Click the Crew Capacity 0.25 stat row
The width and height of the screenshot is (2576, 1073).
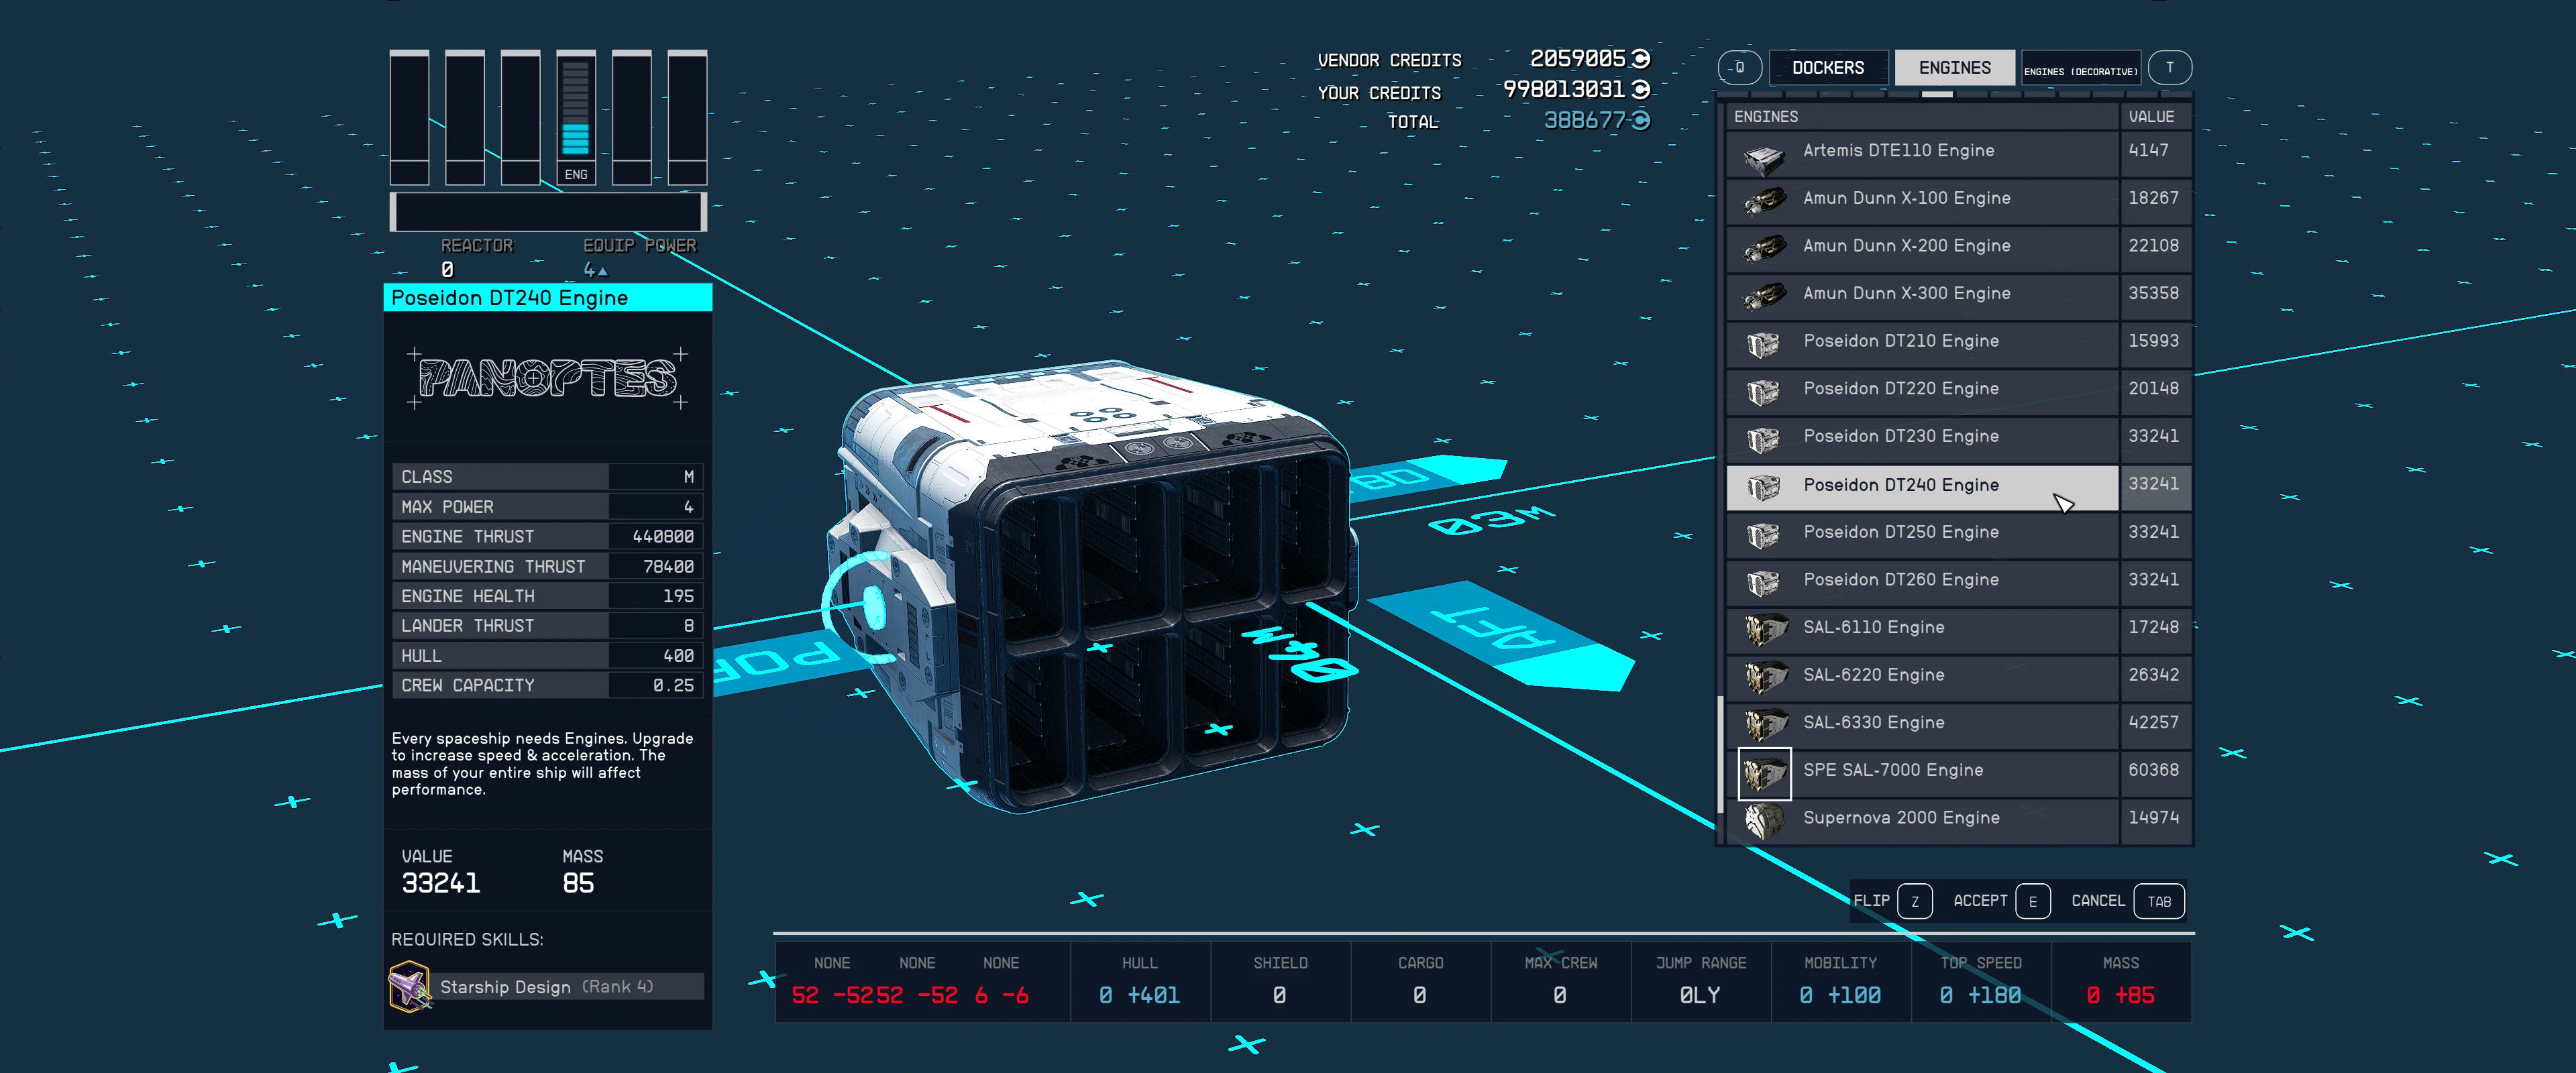548,686
